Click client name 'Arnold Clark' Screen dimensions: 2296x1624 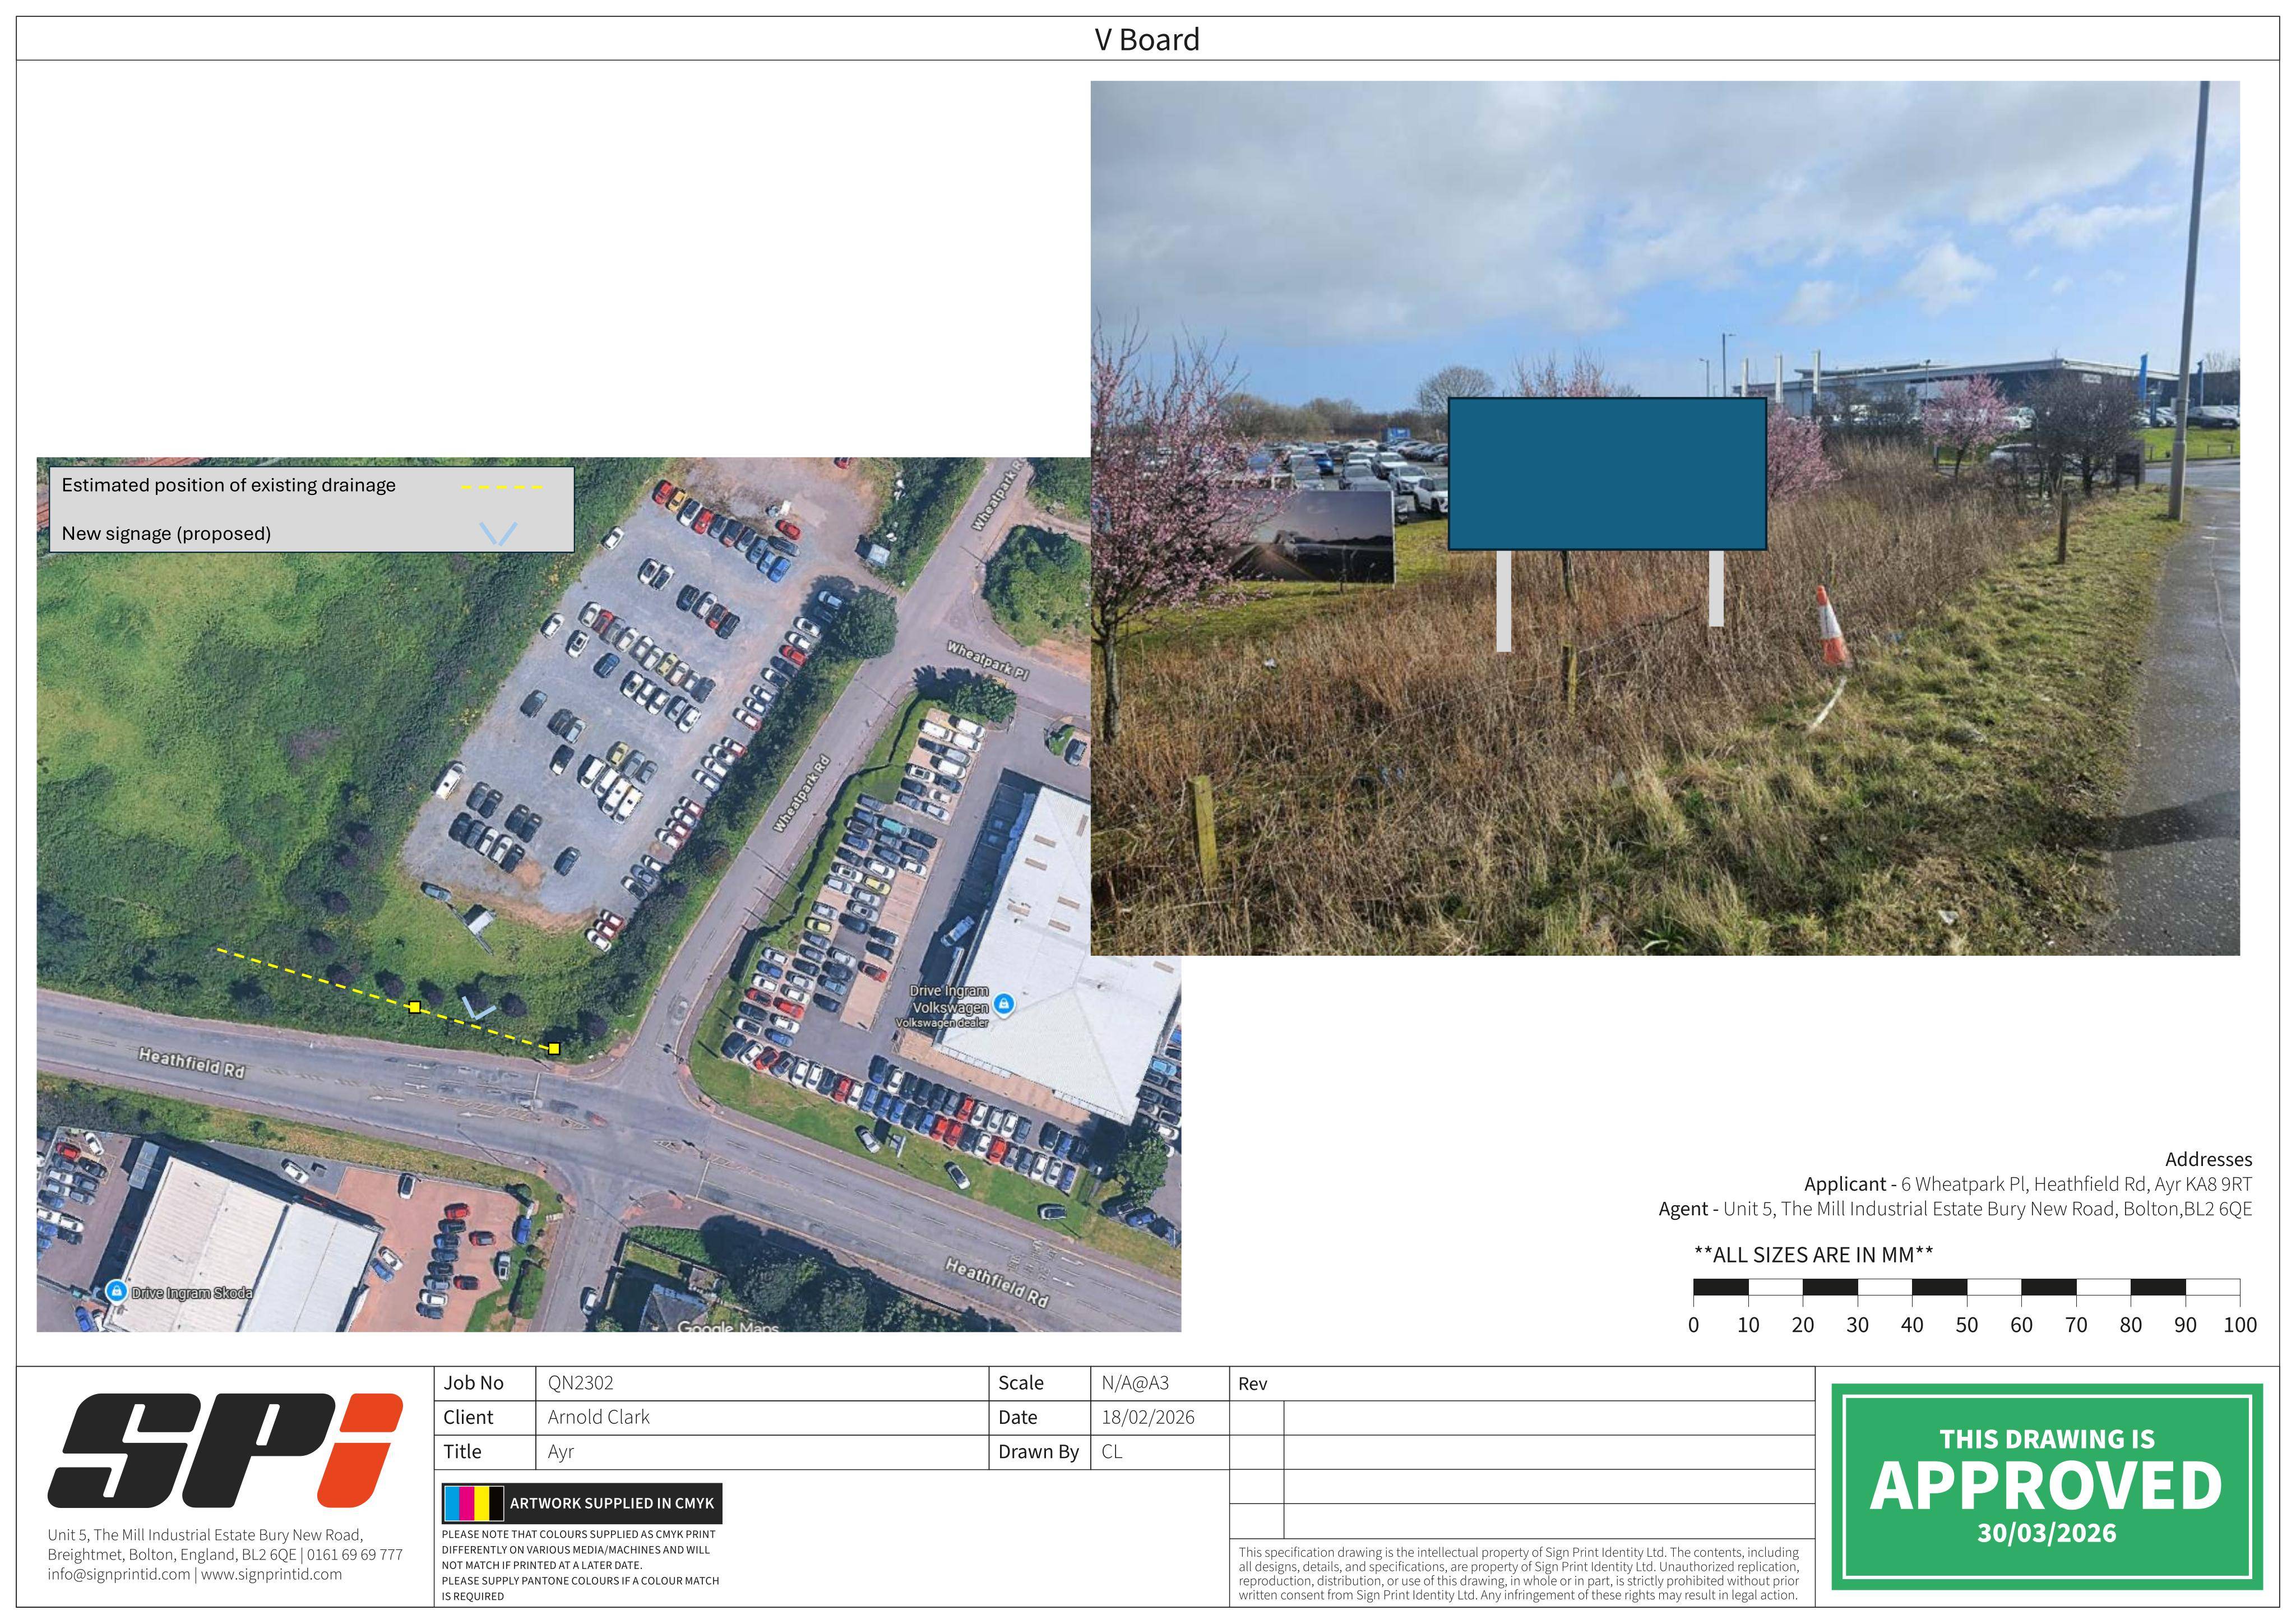pyautogui.click(x=598, y=1417)
